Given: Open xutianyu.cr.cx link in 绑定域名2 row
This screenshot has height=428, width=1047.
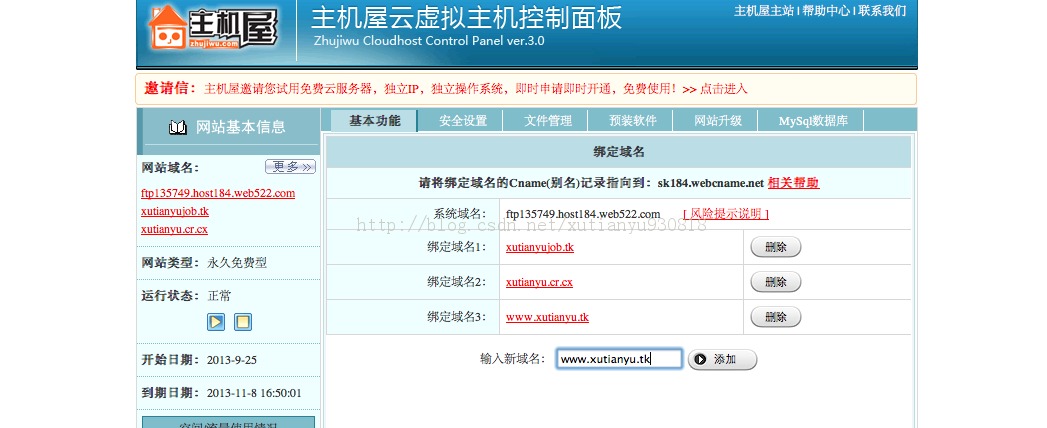Looking at the screenshot, I should [539, 282].
